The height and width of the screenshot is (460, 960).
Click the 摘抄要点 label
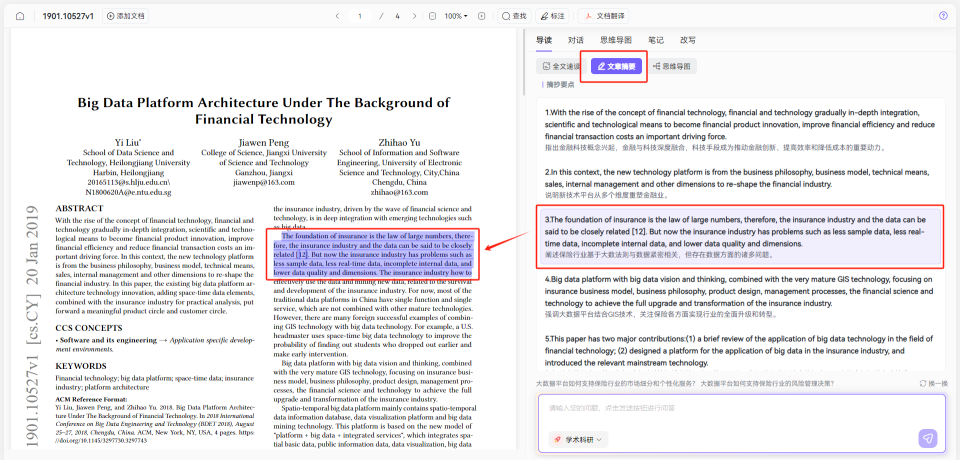560,85
